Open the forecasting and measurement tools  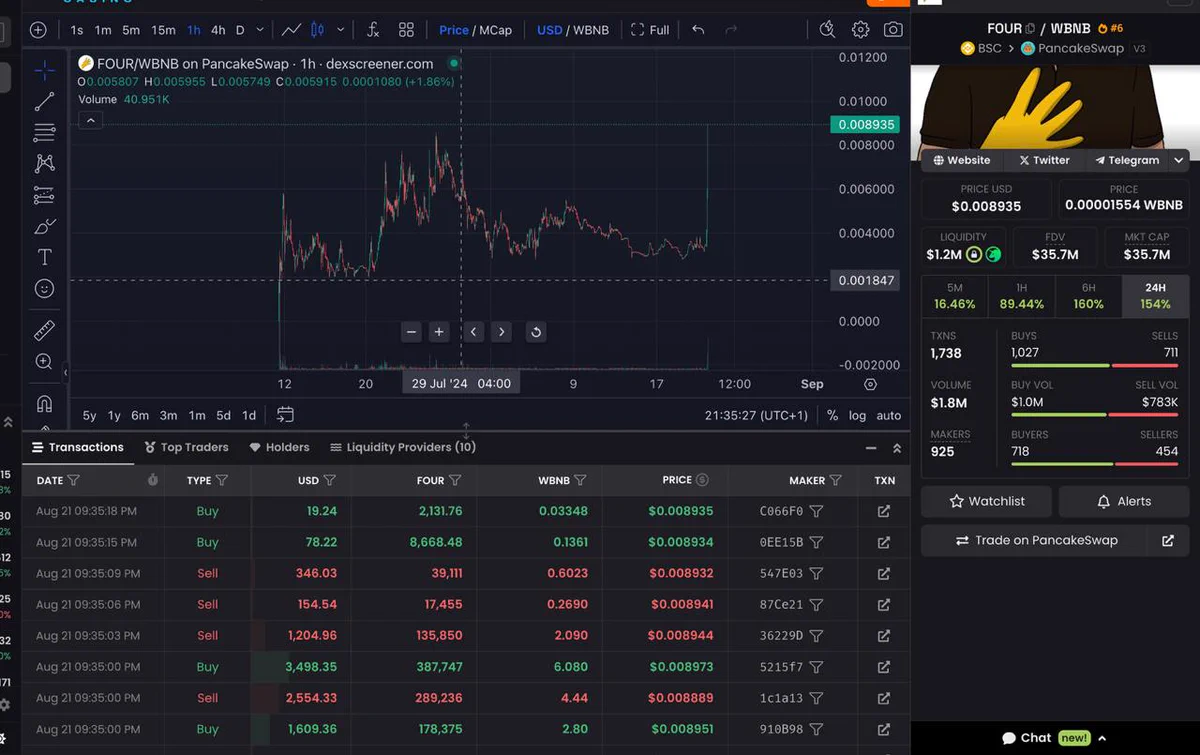[x=44, y=195]
